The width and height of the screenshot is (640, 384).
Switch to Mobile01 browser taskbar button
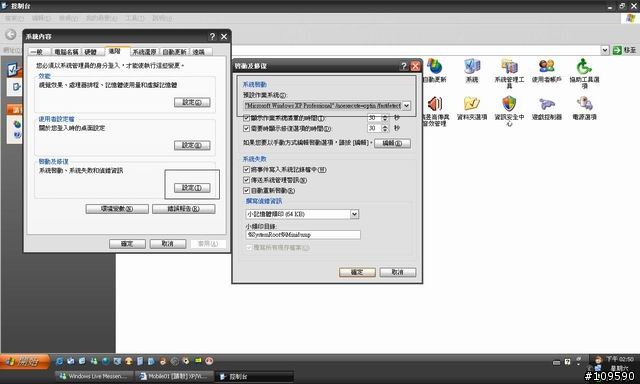click(x=175, y=376)
